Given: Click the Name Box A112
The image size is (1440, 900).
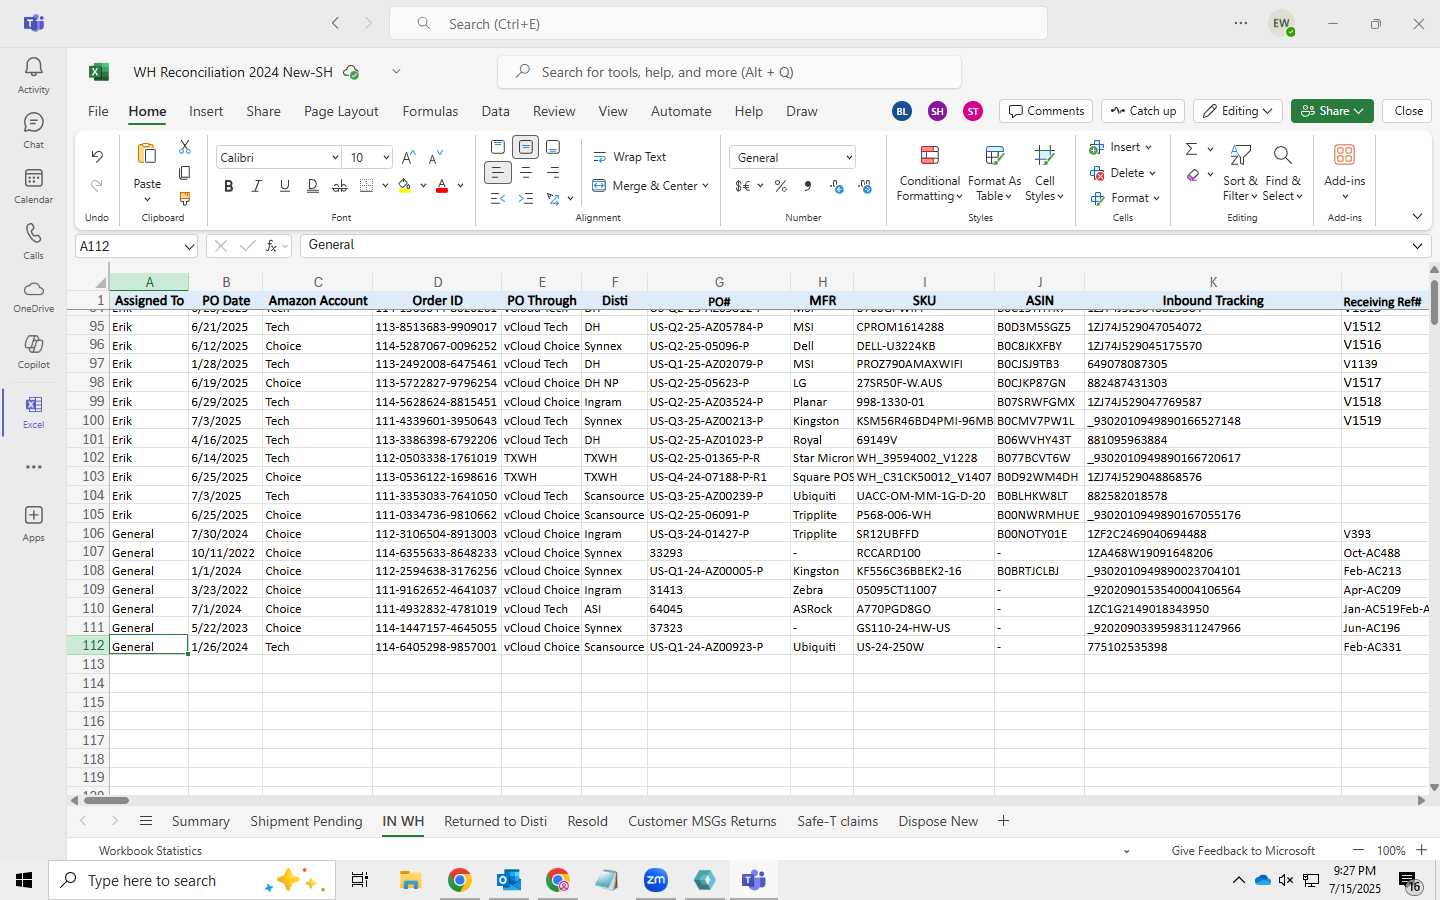Looking at the screenshot, I should 137,246.
